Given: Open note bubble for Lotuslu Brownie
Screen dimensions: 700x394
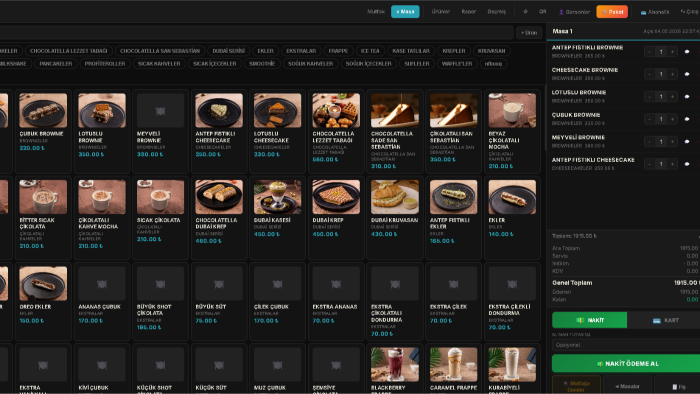Looking at the screenshot, I should pos(687,96).
